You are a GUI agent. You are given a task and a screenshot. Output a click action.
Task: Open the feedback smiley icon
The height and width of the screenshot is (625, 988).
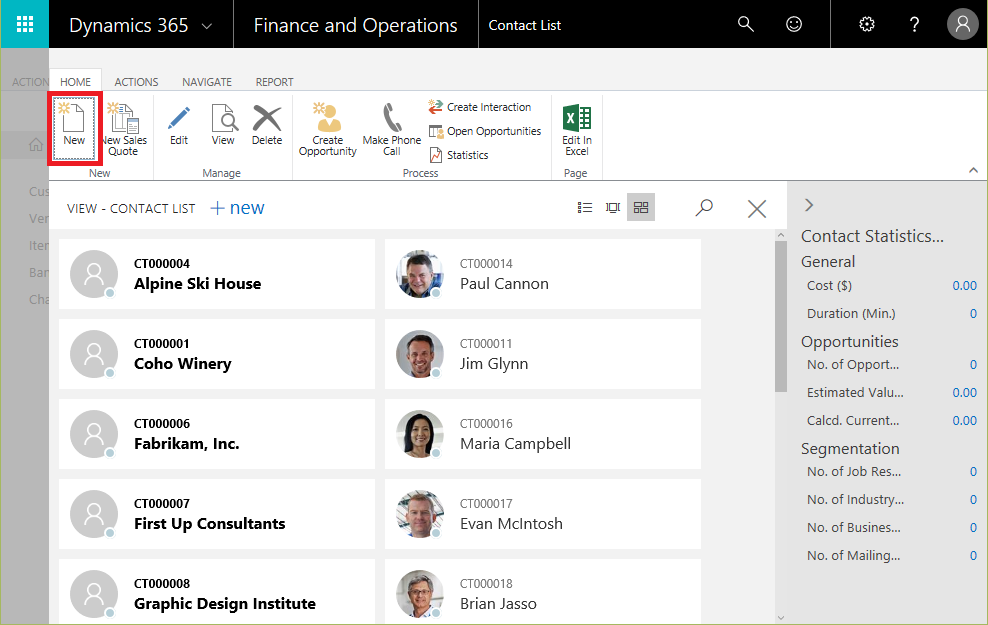[794, 24]
